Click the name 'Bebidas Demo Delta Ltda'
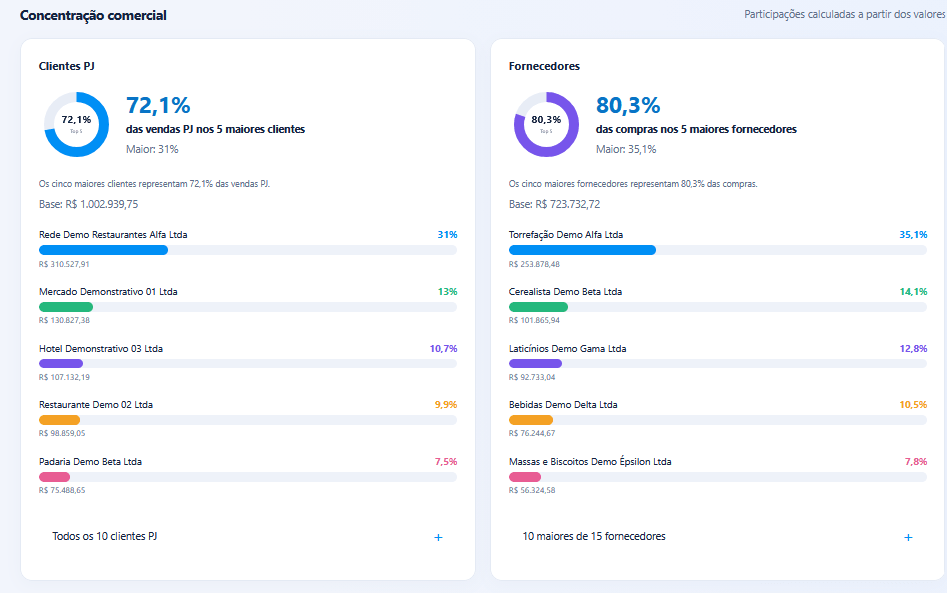Image resolution: width=947 pixels, height=593 pixels. tap(563, 405)
